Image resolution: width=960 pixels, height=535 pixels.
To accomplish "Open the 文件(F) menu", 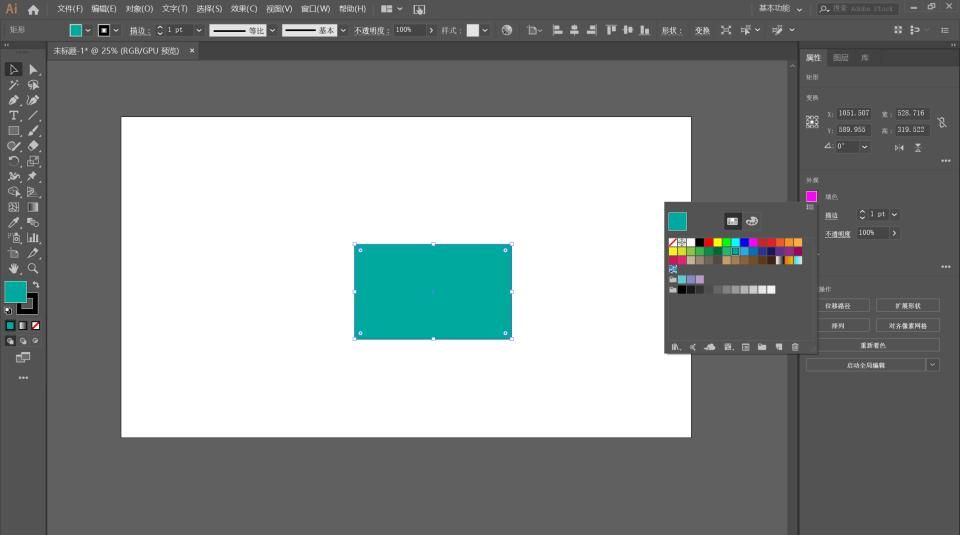I will (70, 9).
